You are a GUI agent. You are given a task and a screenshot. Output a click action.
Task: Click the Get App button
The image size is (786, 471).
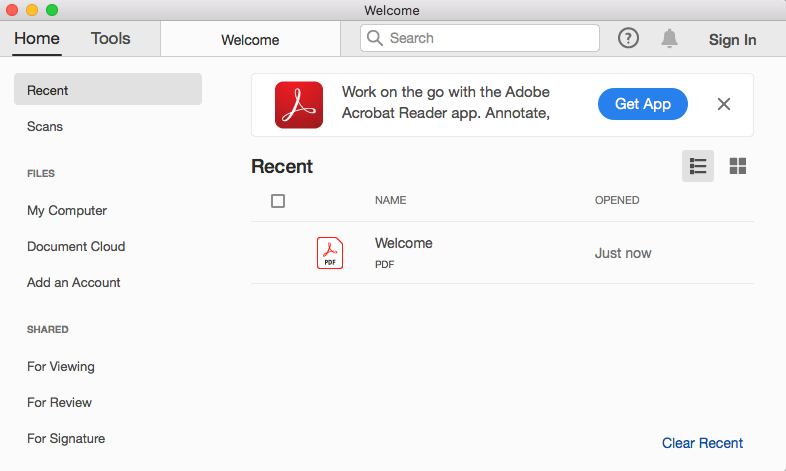pyautogui.click(x=643, y=104)
